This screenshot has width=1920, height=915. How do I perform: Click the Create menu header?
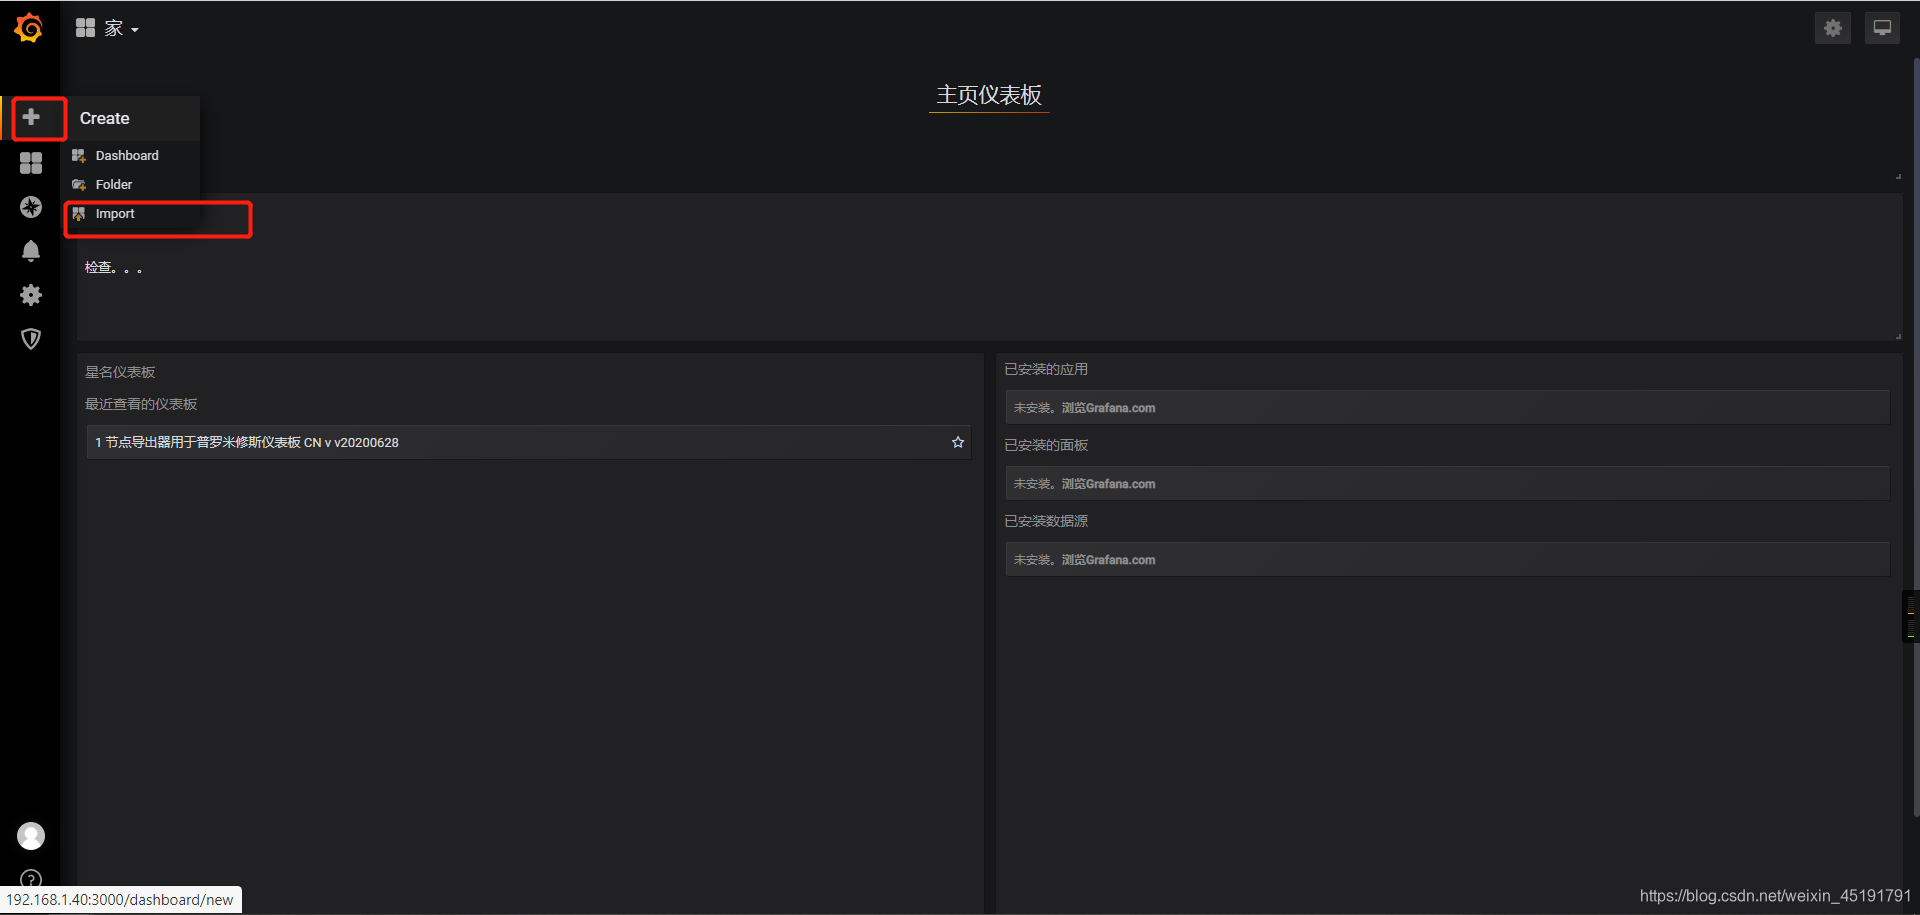tap(105, 118)
